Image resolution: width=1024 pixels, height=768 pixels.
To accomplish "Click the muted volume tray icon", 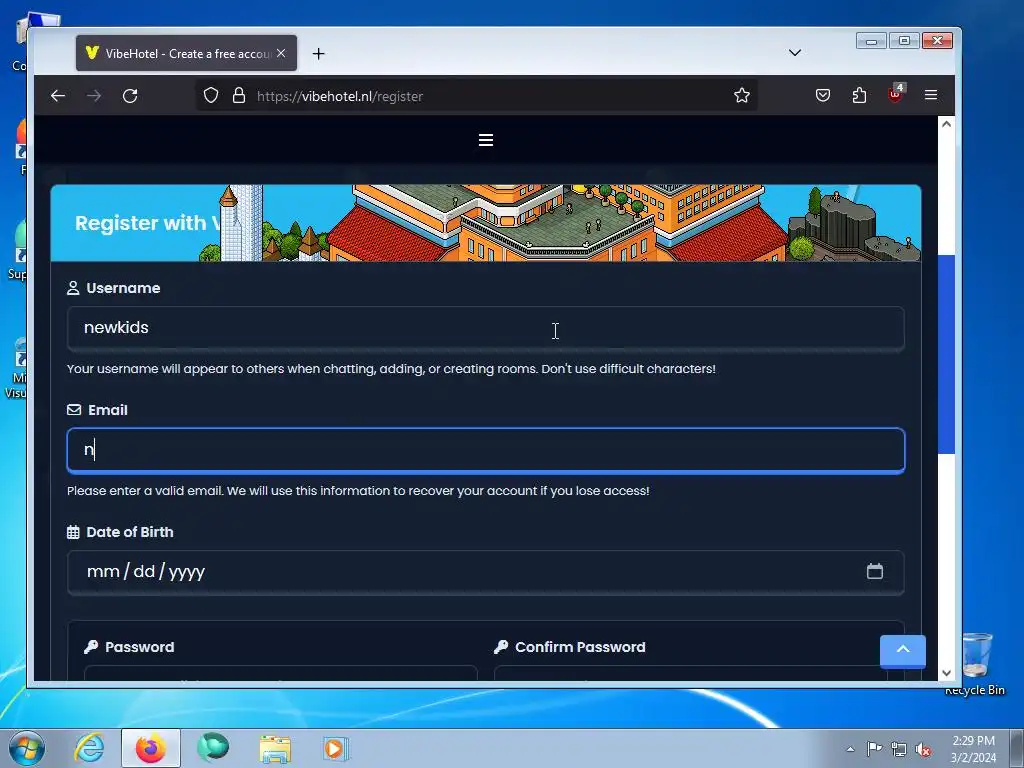I will (x=923, y=749).
